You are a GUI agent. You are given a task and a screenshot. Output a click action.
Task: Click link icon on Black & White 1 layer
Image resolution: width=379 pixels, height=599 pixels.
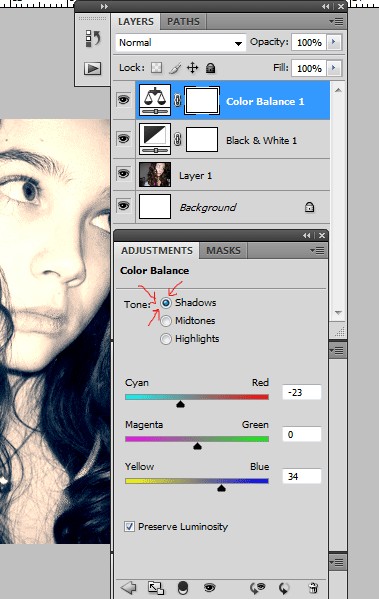click(177, 139)
